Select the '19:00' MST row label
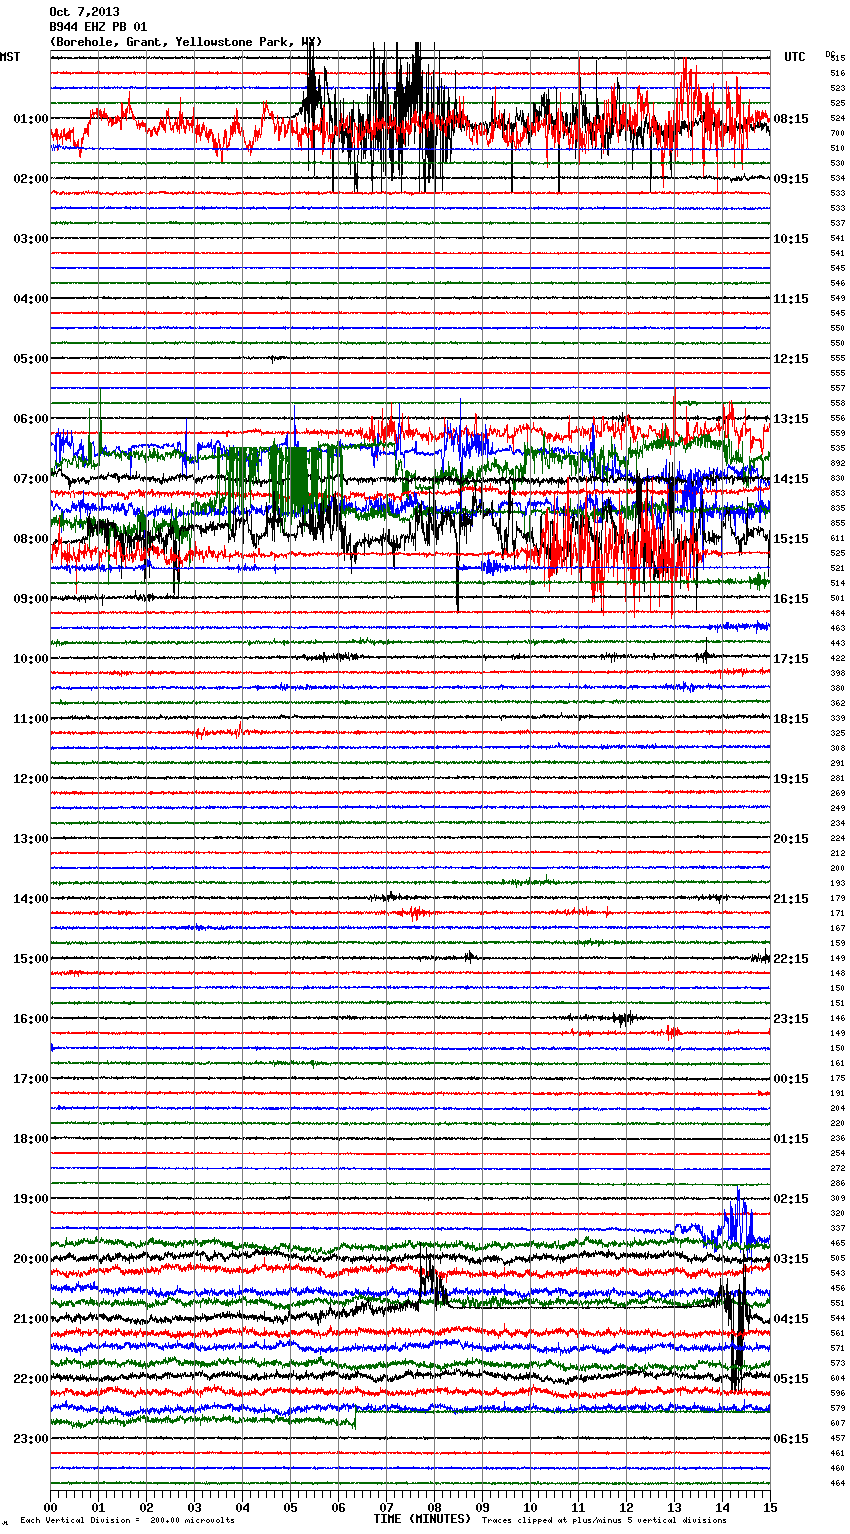This screenshot has width=850, height=1534. [x=30, y=1199]
